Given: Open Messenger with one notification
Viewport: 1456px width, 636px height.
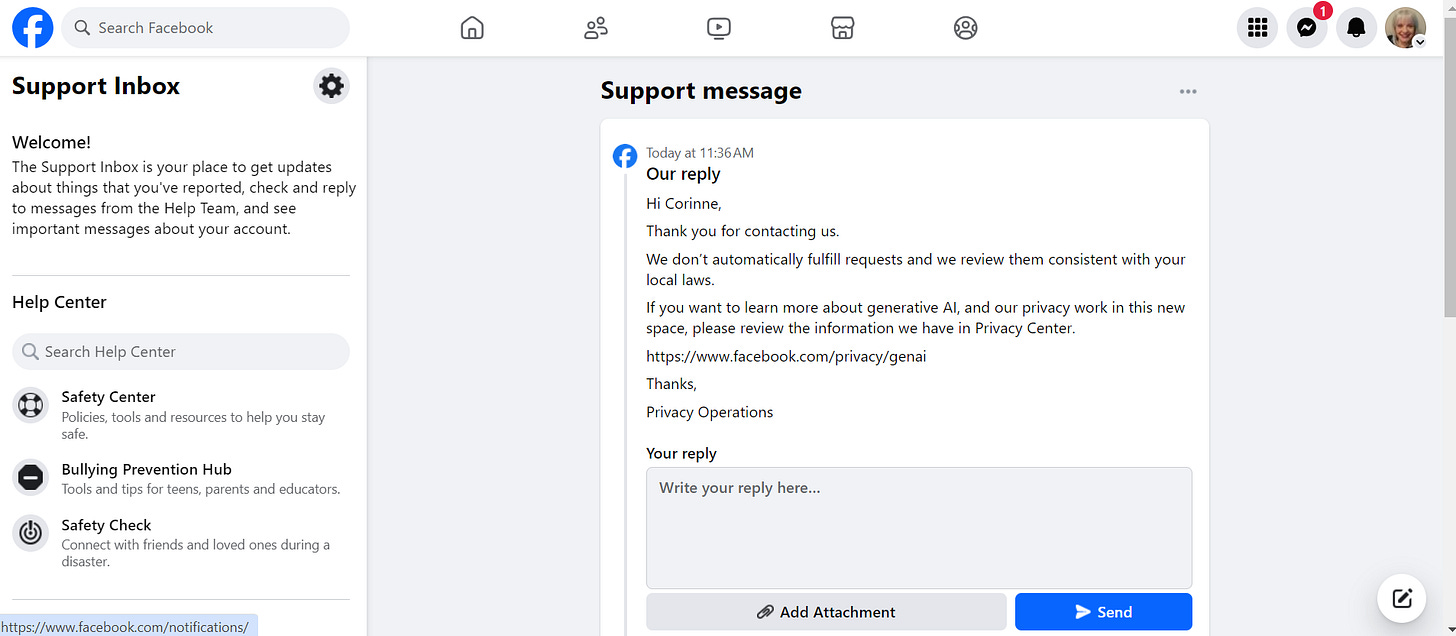Looking at the screenshot, I should pyautogui.click(x=1306, y=28).
